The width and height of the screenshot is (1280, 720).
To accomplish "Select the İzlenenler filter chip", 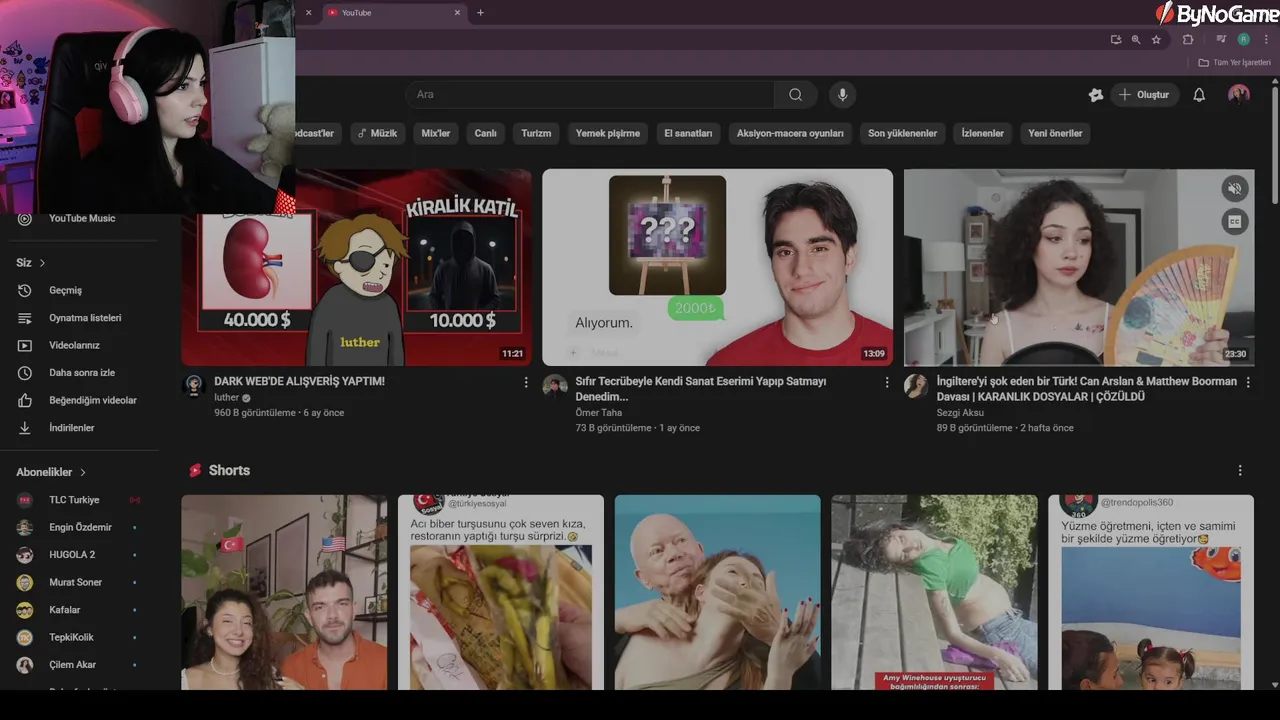I will [982, 133].
